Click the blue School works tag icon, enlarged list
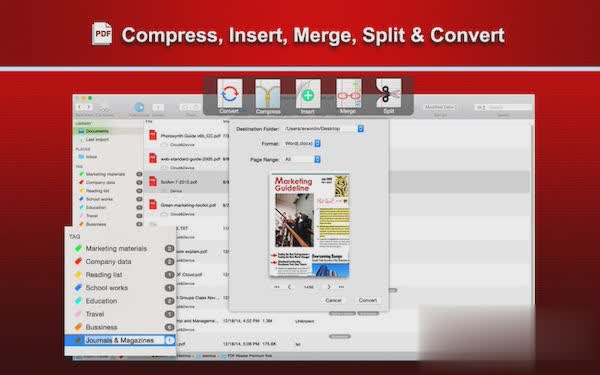The height and width of the screenshot is (375, 600). pos(78,287)
